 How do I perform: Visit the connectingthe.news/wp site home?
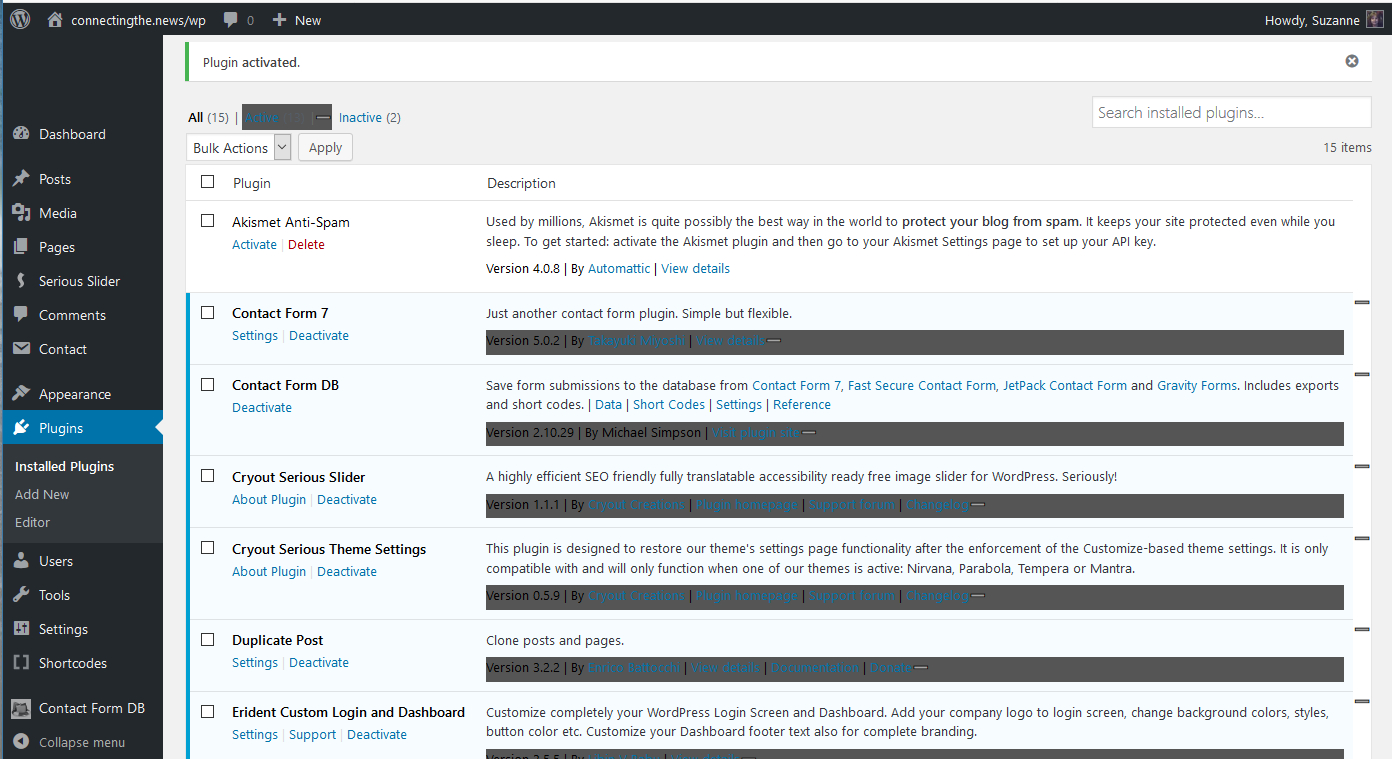point(127,20)
